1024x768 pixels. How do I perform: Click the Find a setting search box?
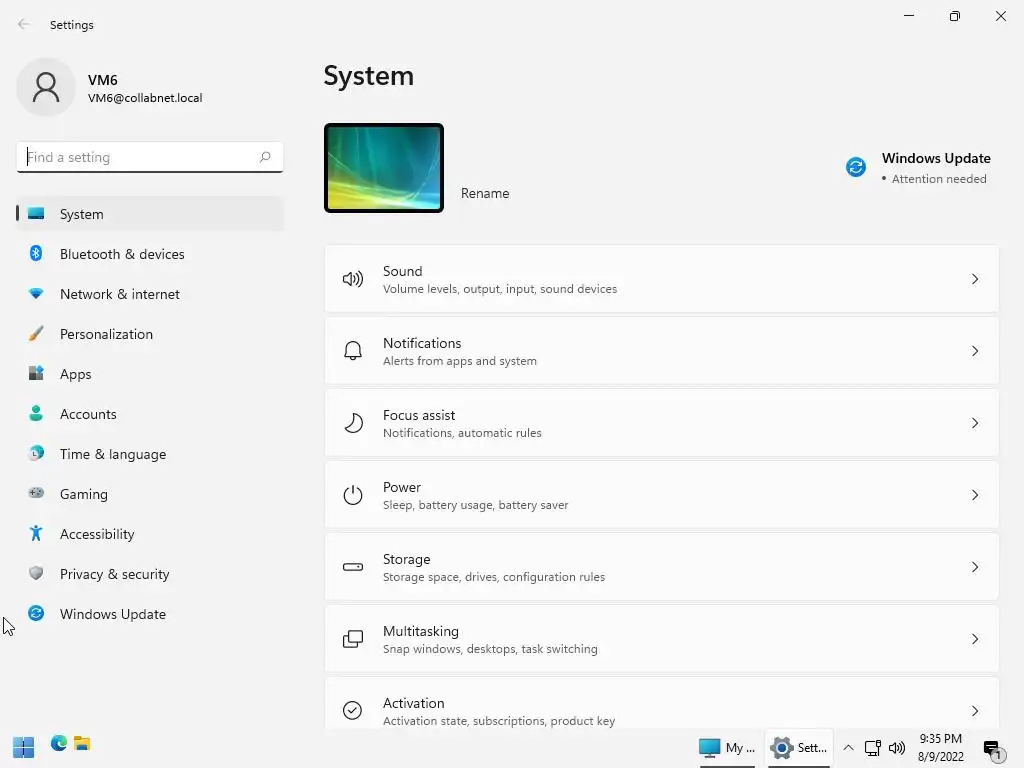[150, 157]
